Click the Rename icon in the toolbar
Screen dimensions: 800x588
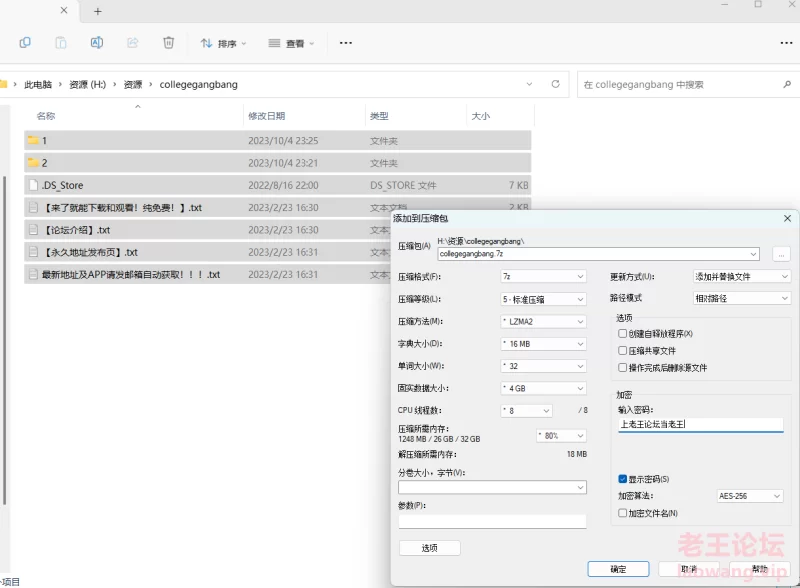[x=97, y=43]
